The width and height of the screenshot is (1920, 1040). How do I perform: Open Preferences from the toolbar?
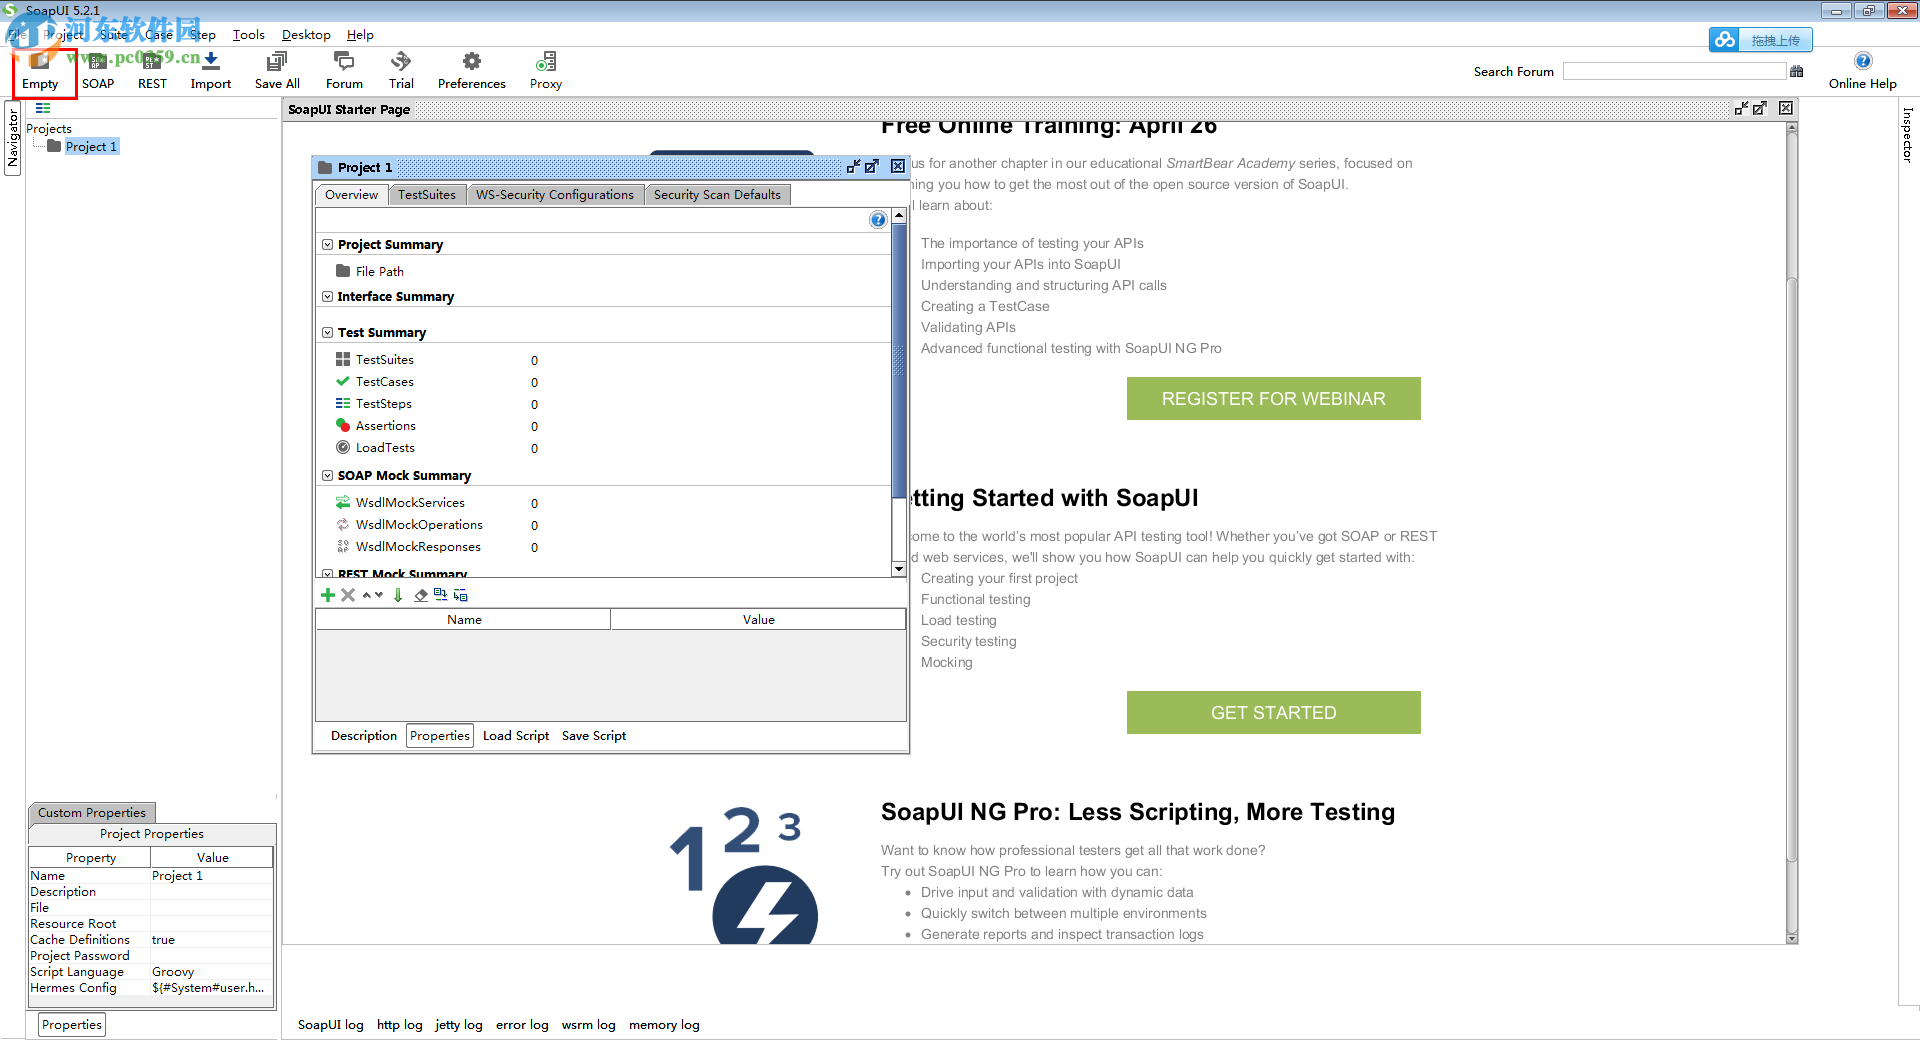tap(472, 71)
